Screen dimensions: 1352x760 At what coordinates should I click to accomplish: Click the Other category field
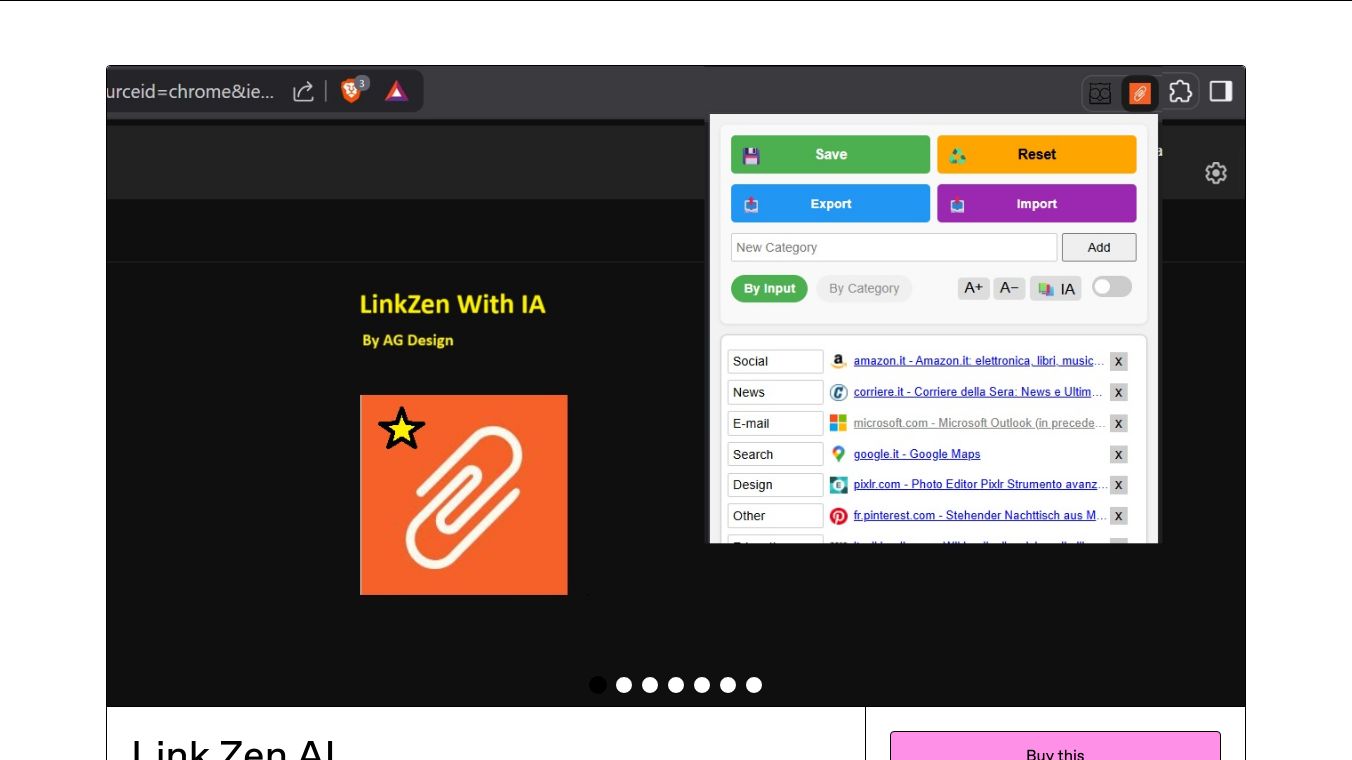pos(775,516)
